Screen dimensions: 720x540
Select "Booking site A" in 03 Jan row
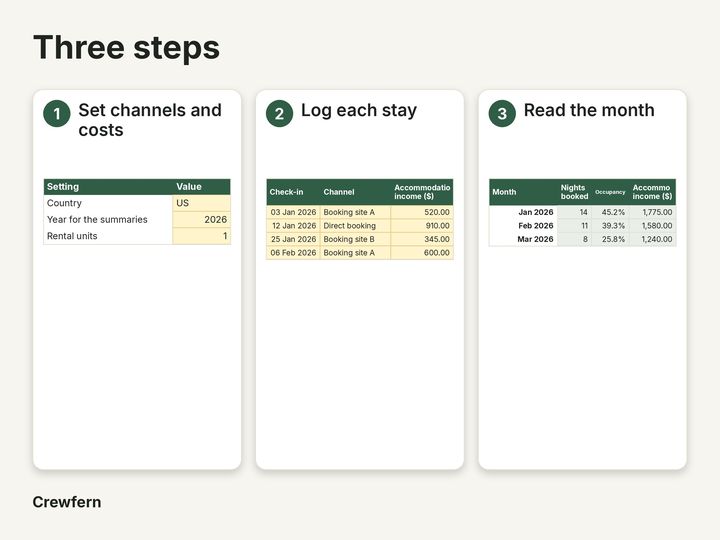tap(355, 212)
